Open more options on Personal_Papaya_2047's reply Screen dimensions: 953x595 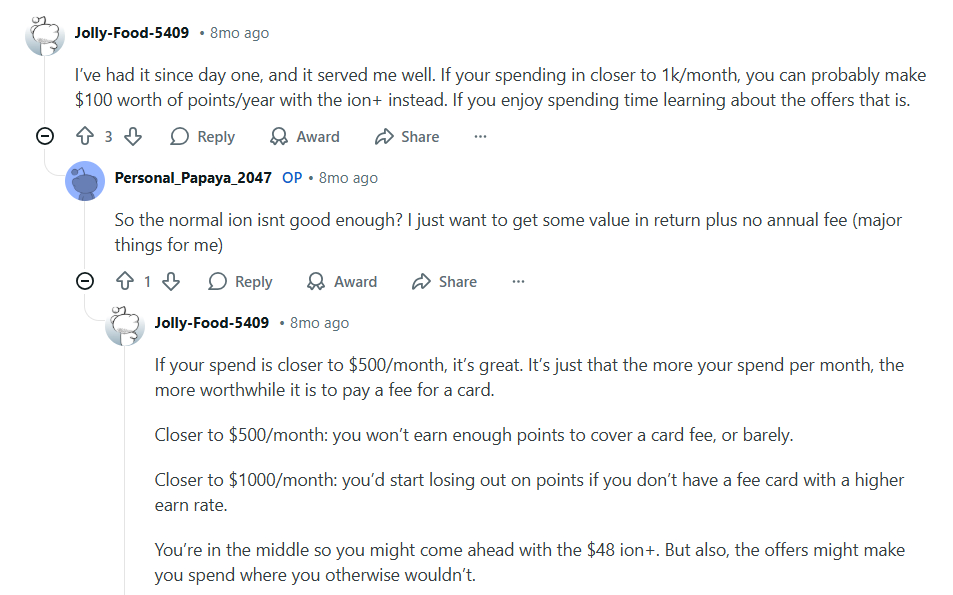pos(518,282)
